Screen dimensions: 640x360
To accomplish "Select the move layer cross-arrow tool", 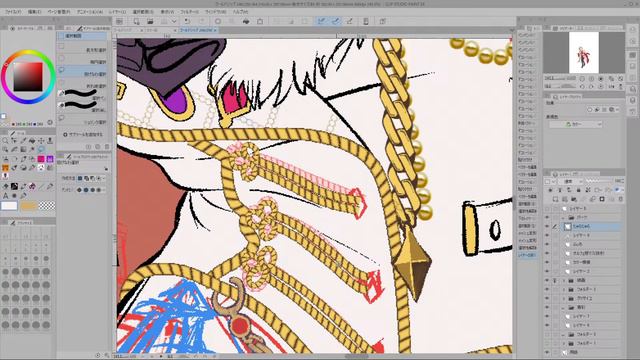I will 41,141.
